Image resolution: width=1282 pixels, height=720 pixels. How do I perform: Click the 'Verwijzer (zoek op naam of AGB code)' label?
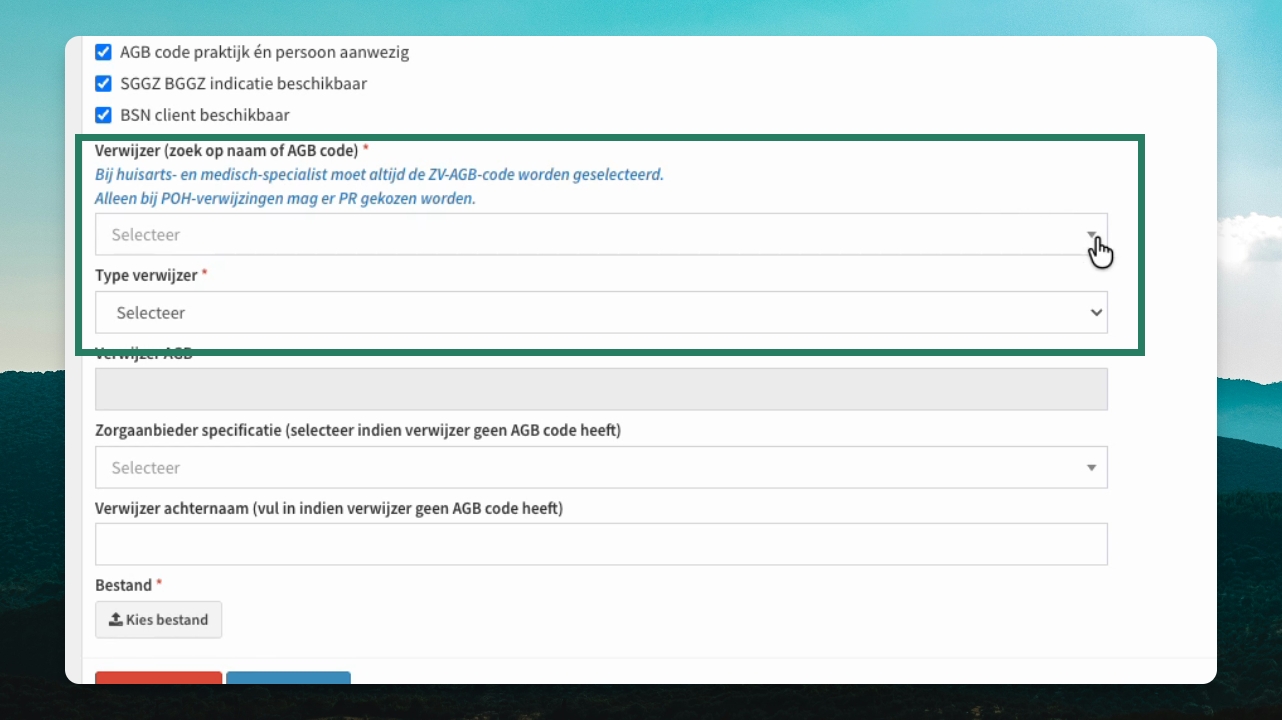227,151
